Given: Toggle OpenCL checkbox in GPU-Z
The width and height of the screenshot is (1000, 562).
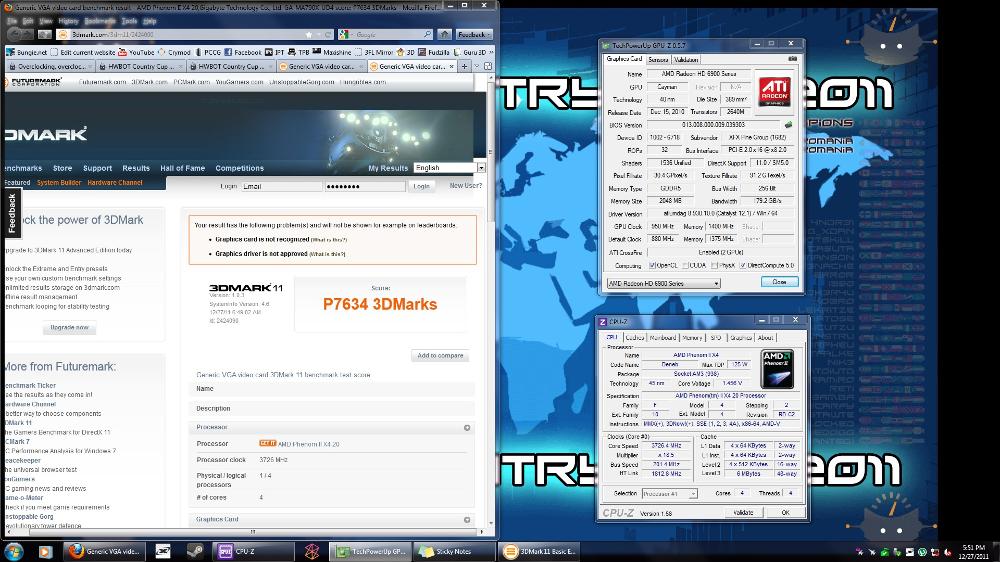Looking at the screenshot, I should [x=652, y=265].
